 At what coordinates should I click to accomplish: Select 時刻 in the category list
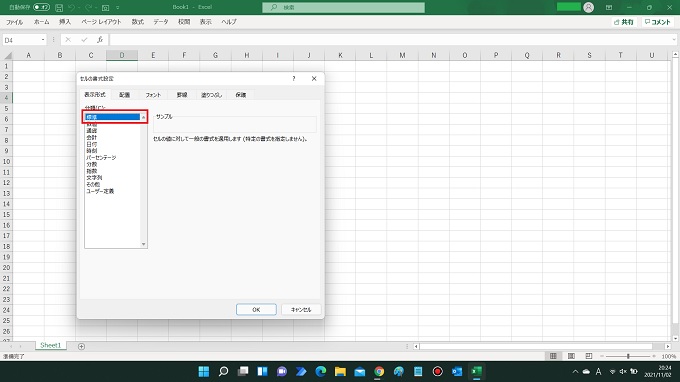point(92,151)
